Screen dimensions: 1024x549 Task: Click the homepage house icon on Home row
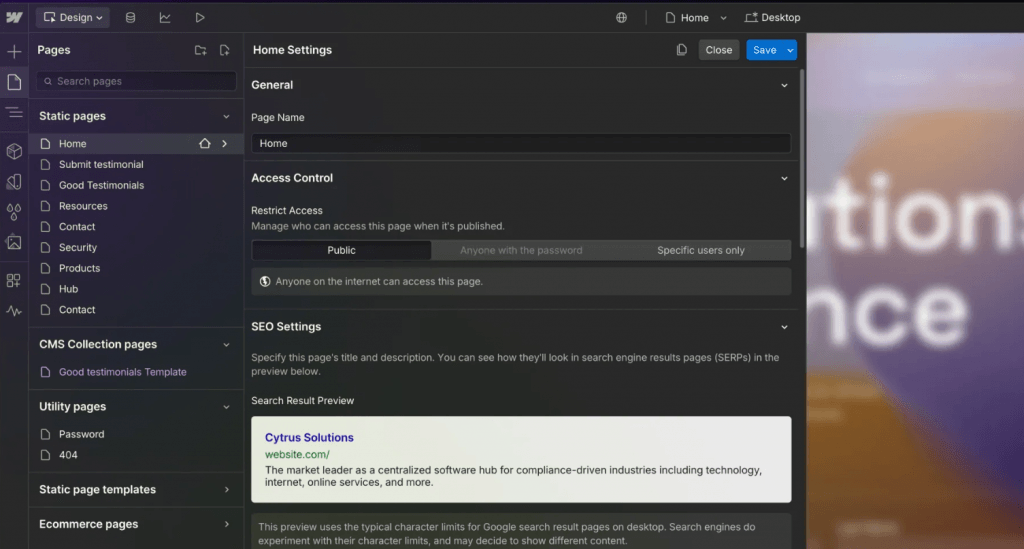coord(204,144)
